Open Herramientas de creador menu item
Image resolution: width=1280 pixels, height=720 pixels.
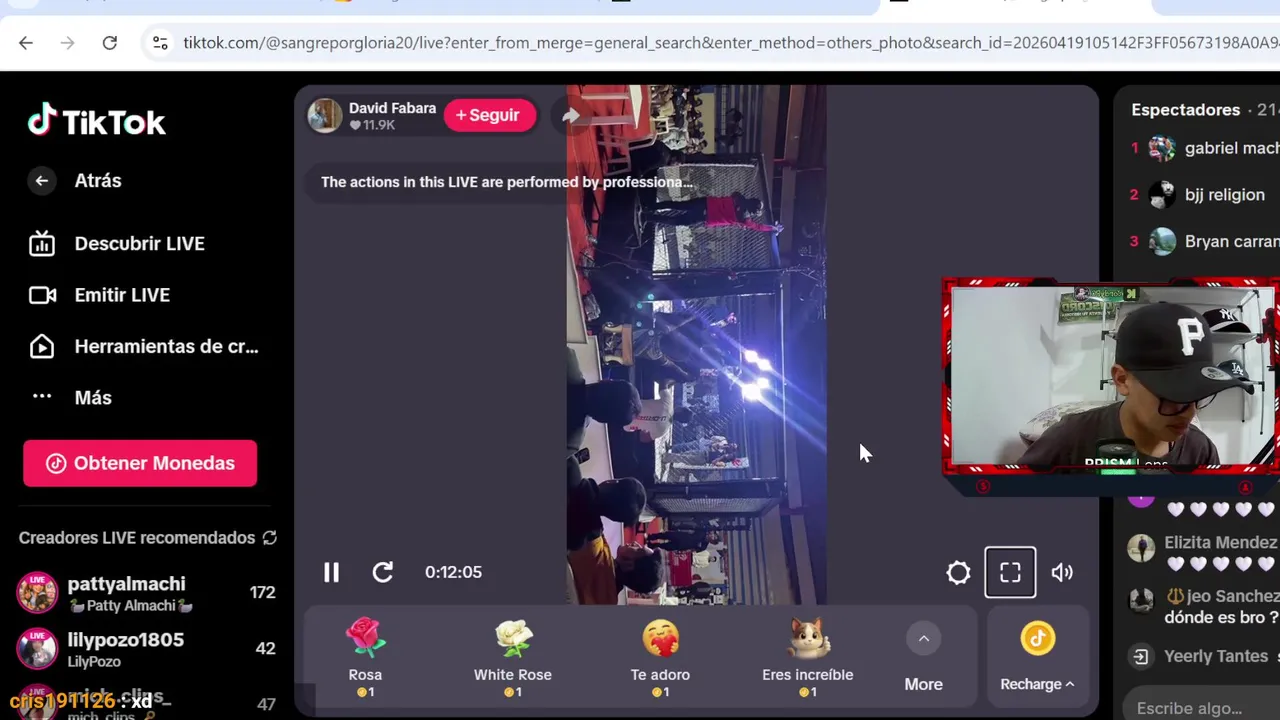(144, 347)
